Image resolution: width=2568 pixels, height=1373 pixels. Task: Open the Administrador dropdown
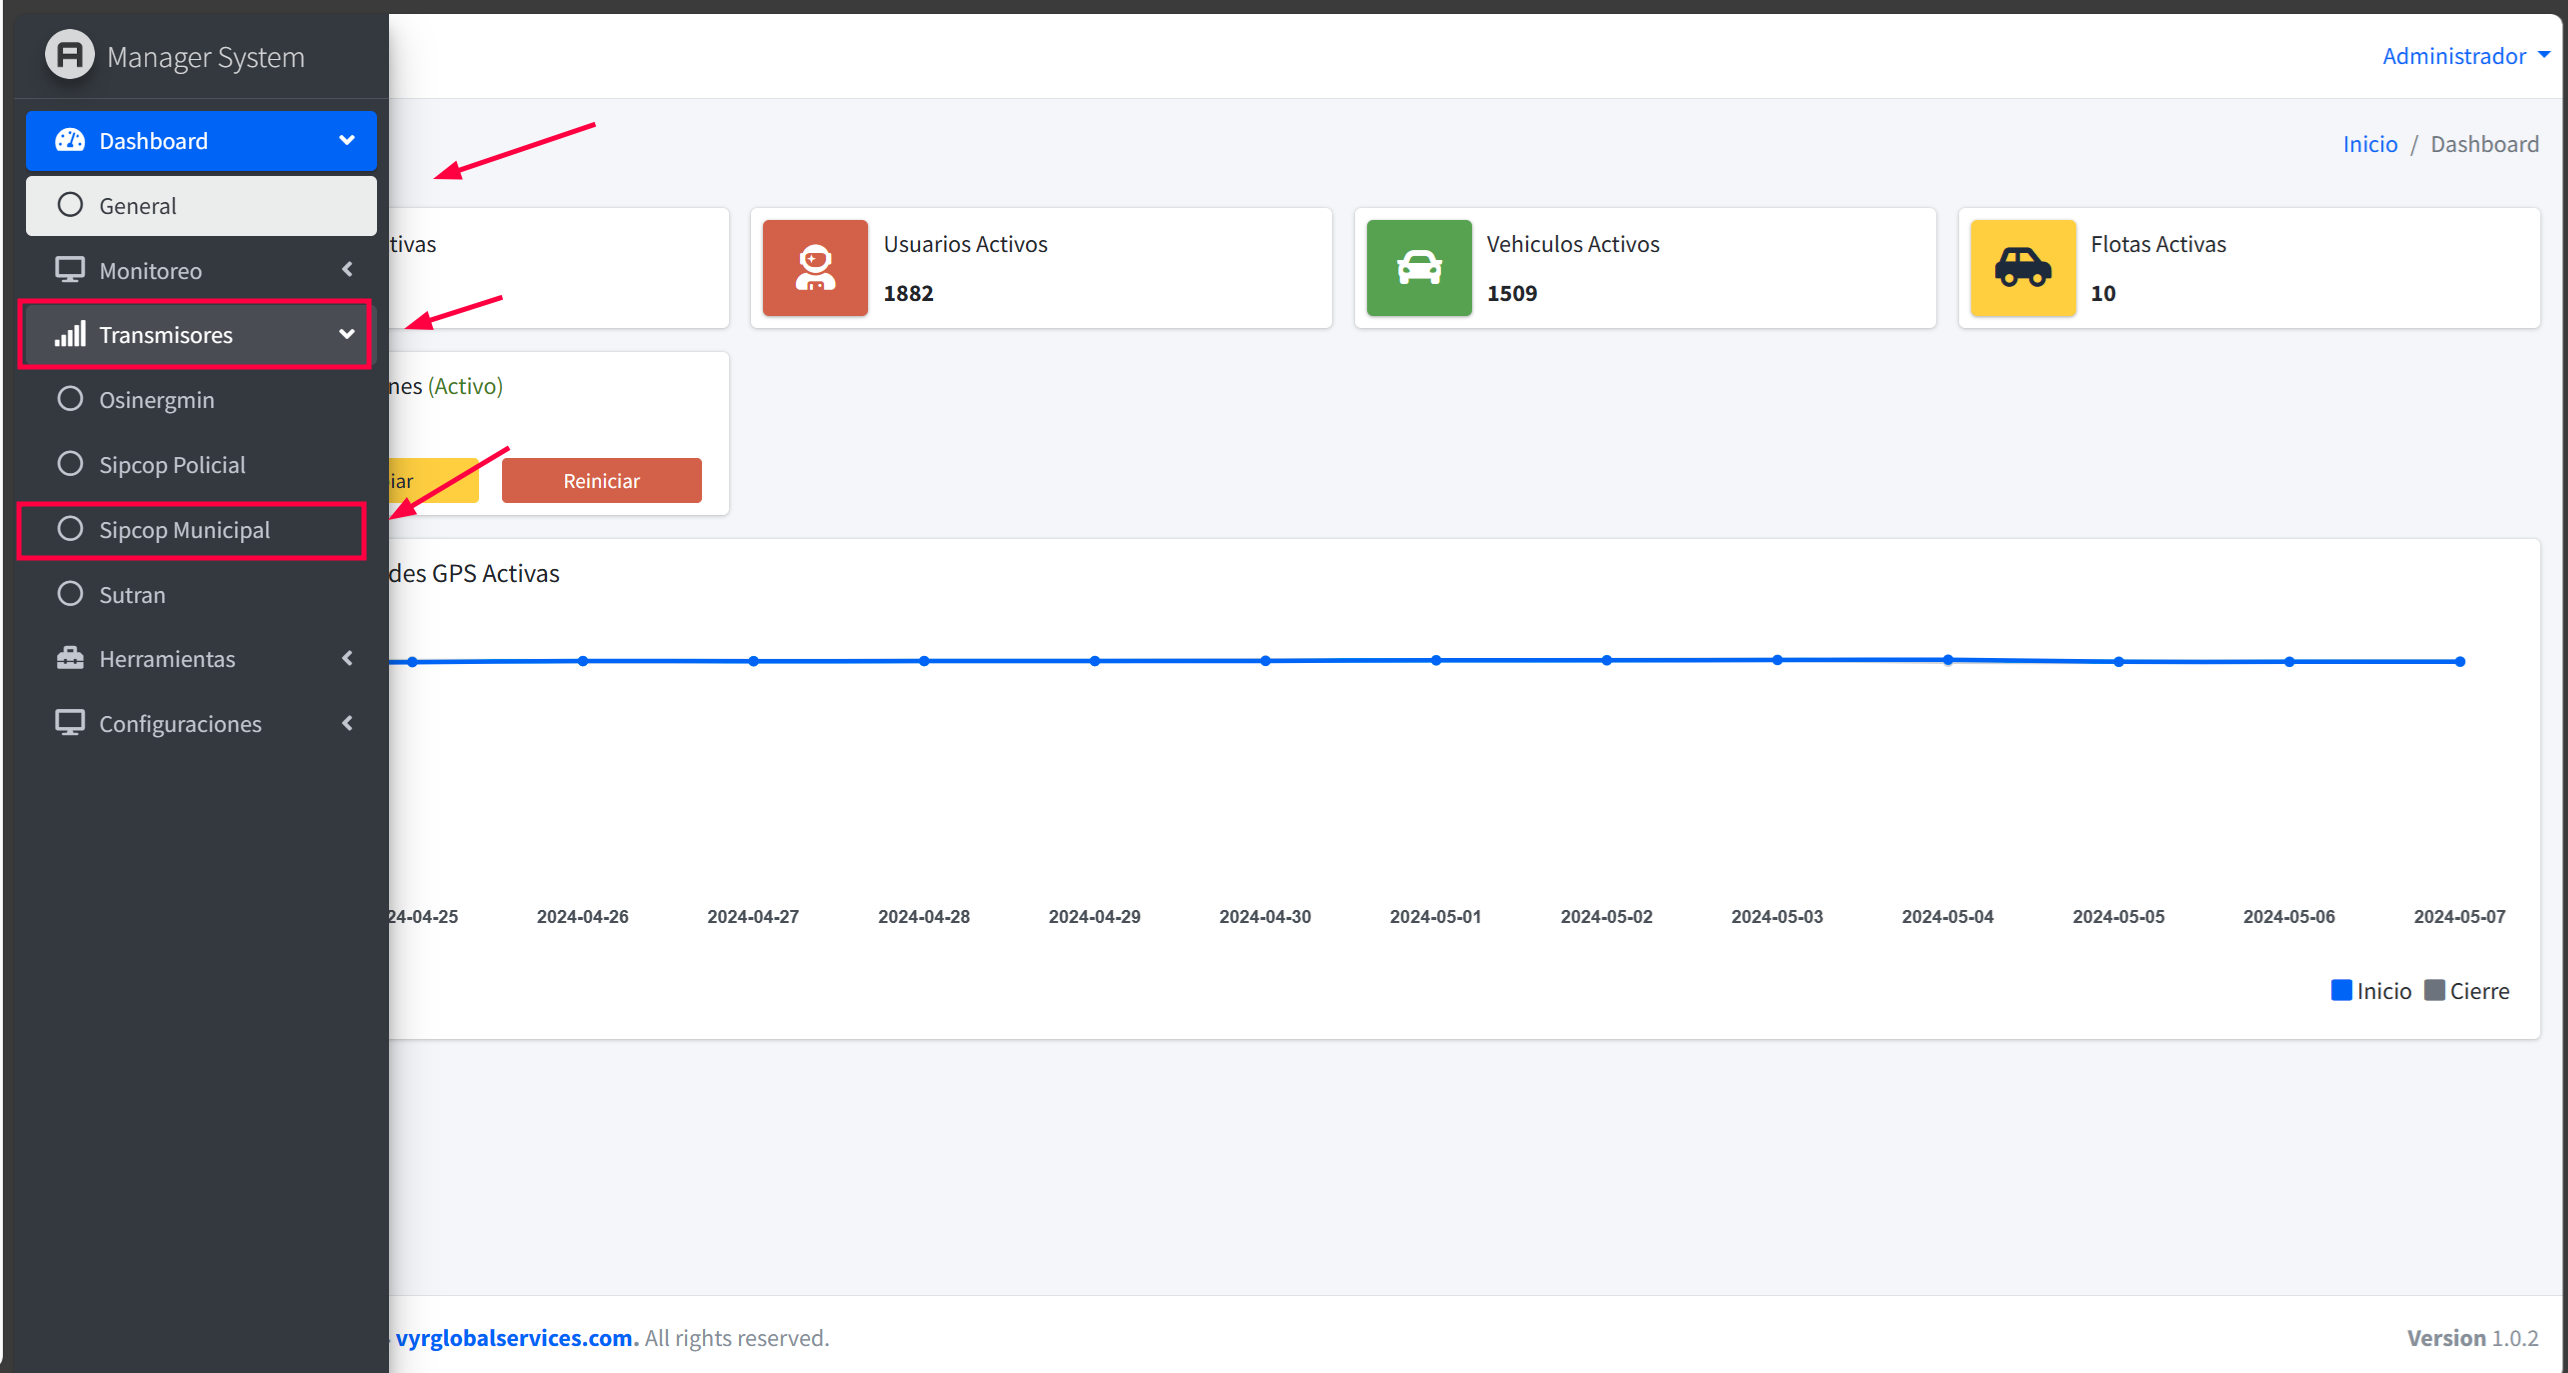(x=2465, y=56)
